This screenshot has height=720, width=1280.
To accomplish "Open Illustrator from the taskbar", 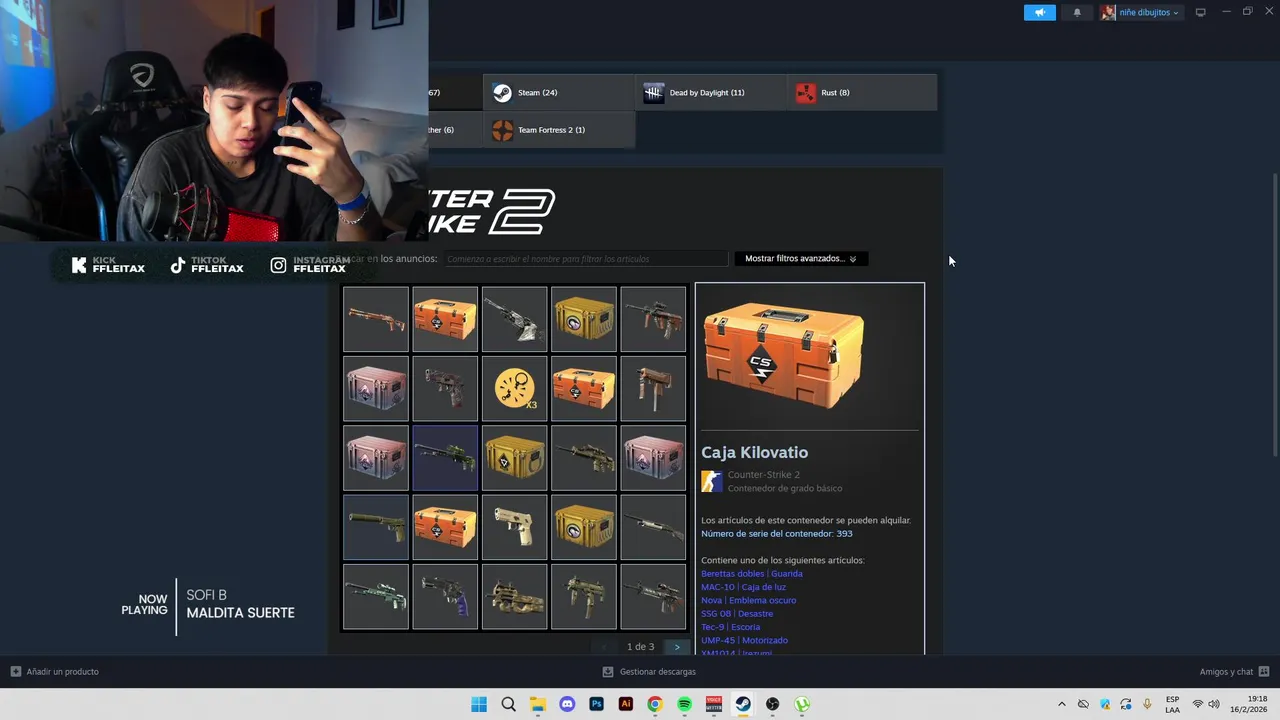I will 626,704.
